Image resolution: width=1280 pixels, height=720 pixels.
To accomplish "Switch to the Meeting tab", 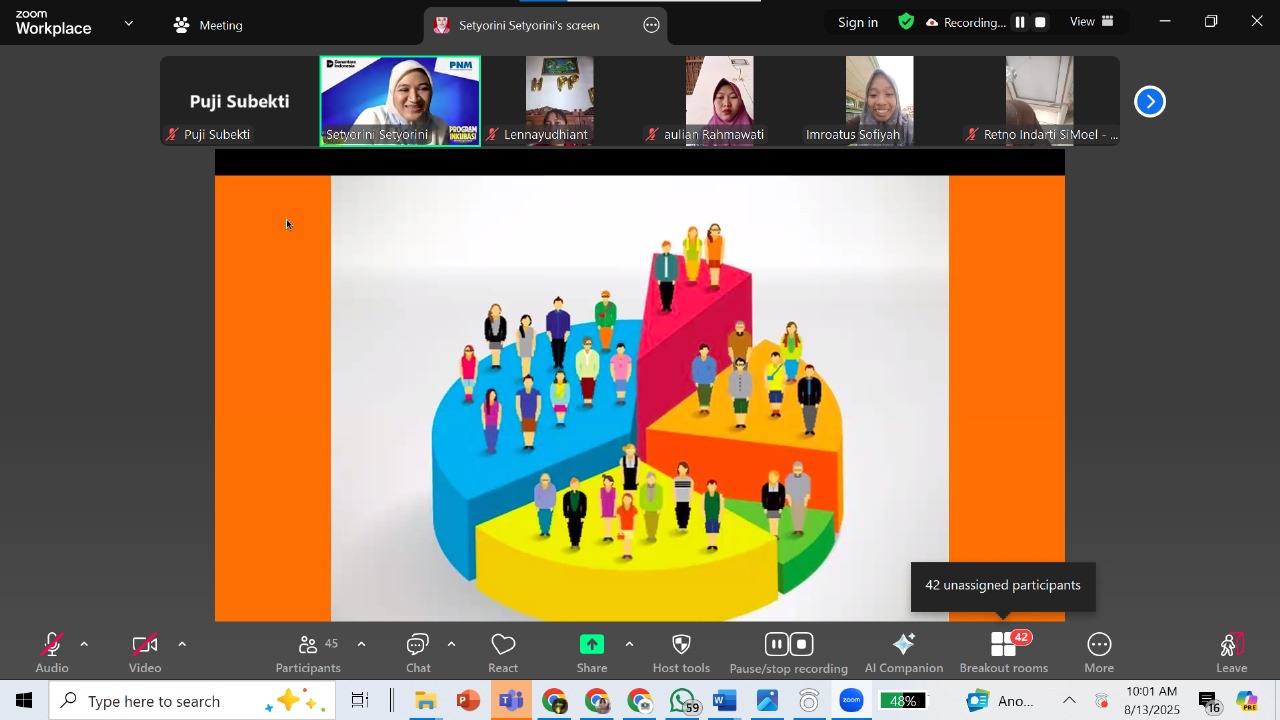I will pos(209,25).
